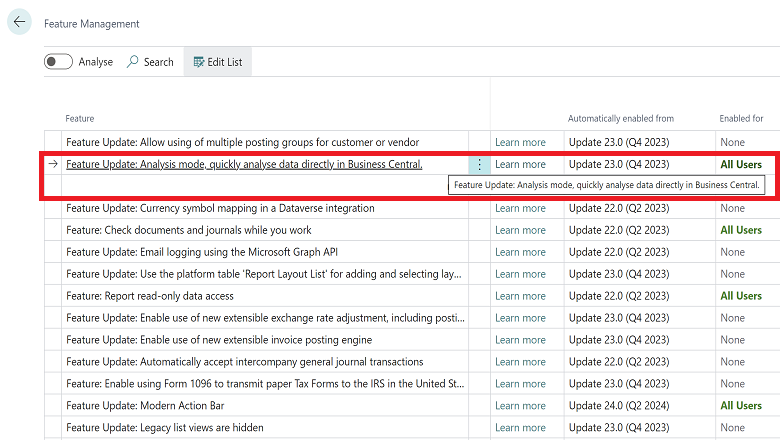Learn more about Analysis mode feature
This screenshot has height=440, width=780.
pyautogui.click(x=520, y=165)
